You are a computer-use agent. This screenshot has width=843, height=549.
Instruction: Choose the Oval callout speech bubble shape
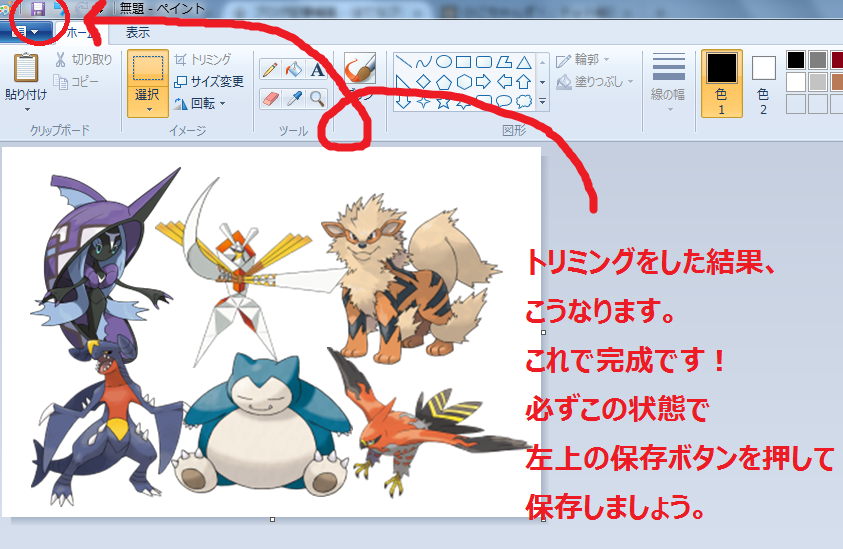point(504,102)
